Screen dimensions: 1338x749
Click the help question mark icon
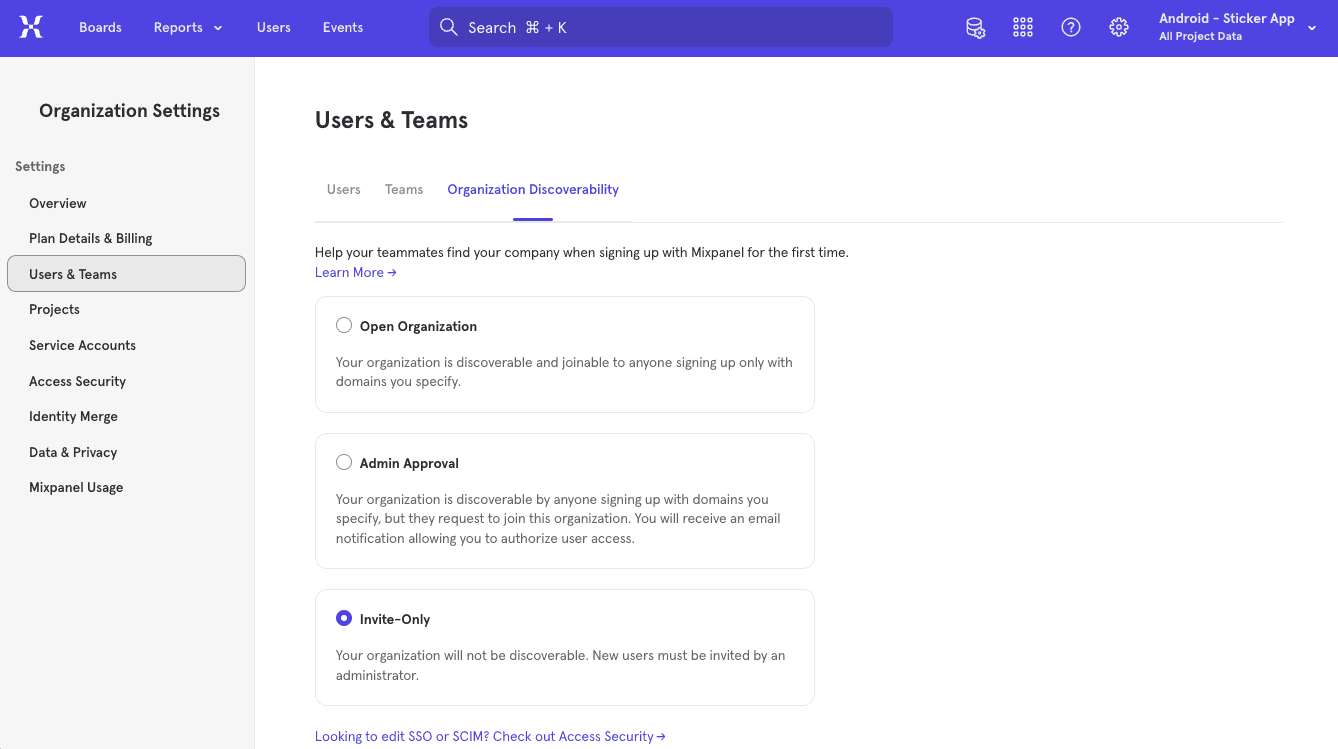pos(1071,28)
